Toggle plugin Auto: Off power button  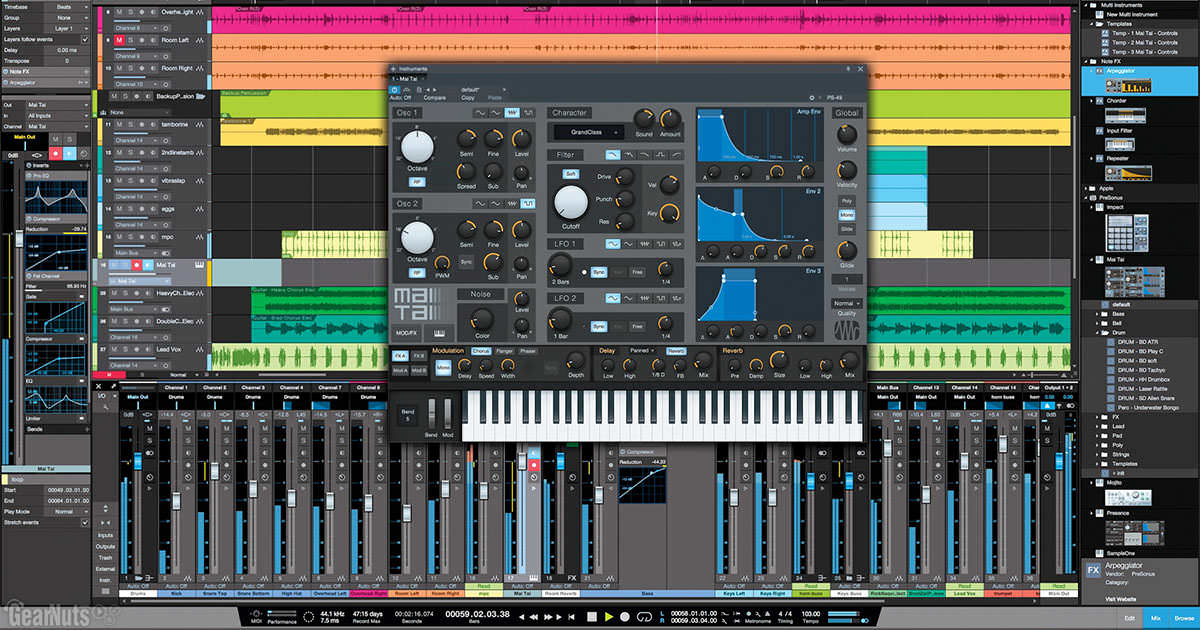click(395, 90)
